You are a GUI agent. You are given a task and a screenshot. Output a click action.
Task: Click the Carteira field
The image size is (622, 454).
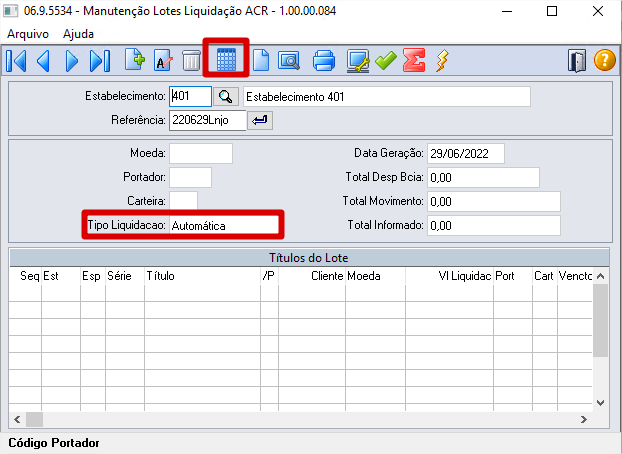click(183, 201)
